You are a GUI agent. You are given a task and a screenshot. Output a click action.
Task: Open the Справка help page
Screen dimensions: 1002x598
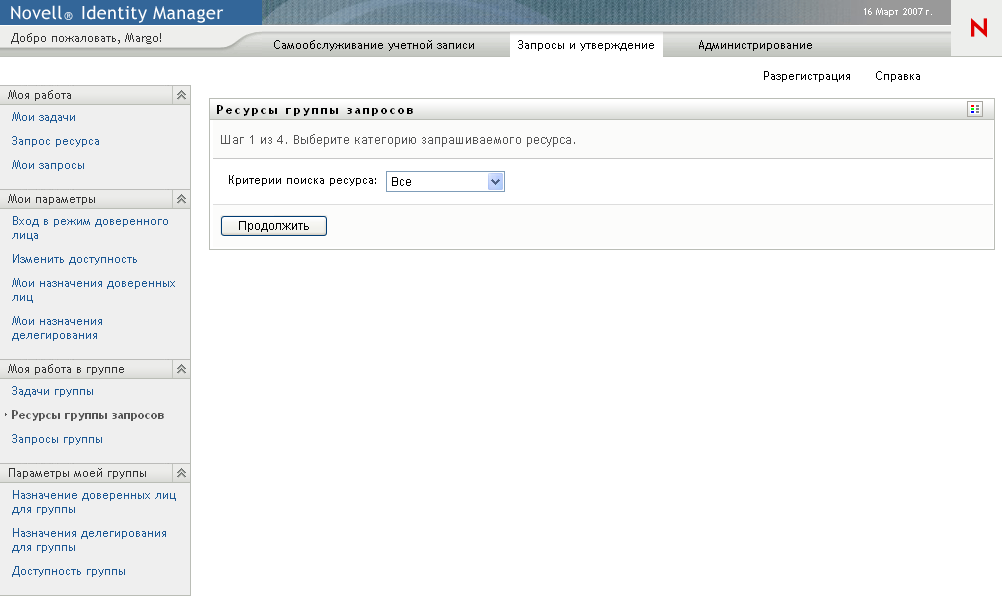pyautogui.click(x=897, y=75)
